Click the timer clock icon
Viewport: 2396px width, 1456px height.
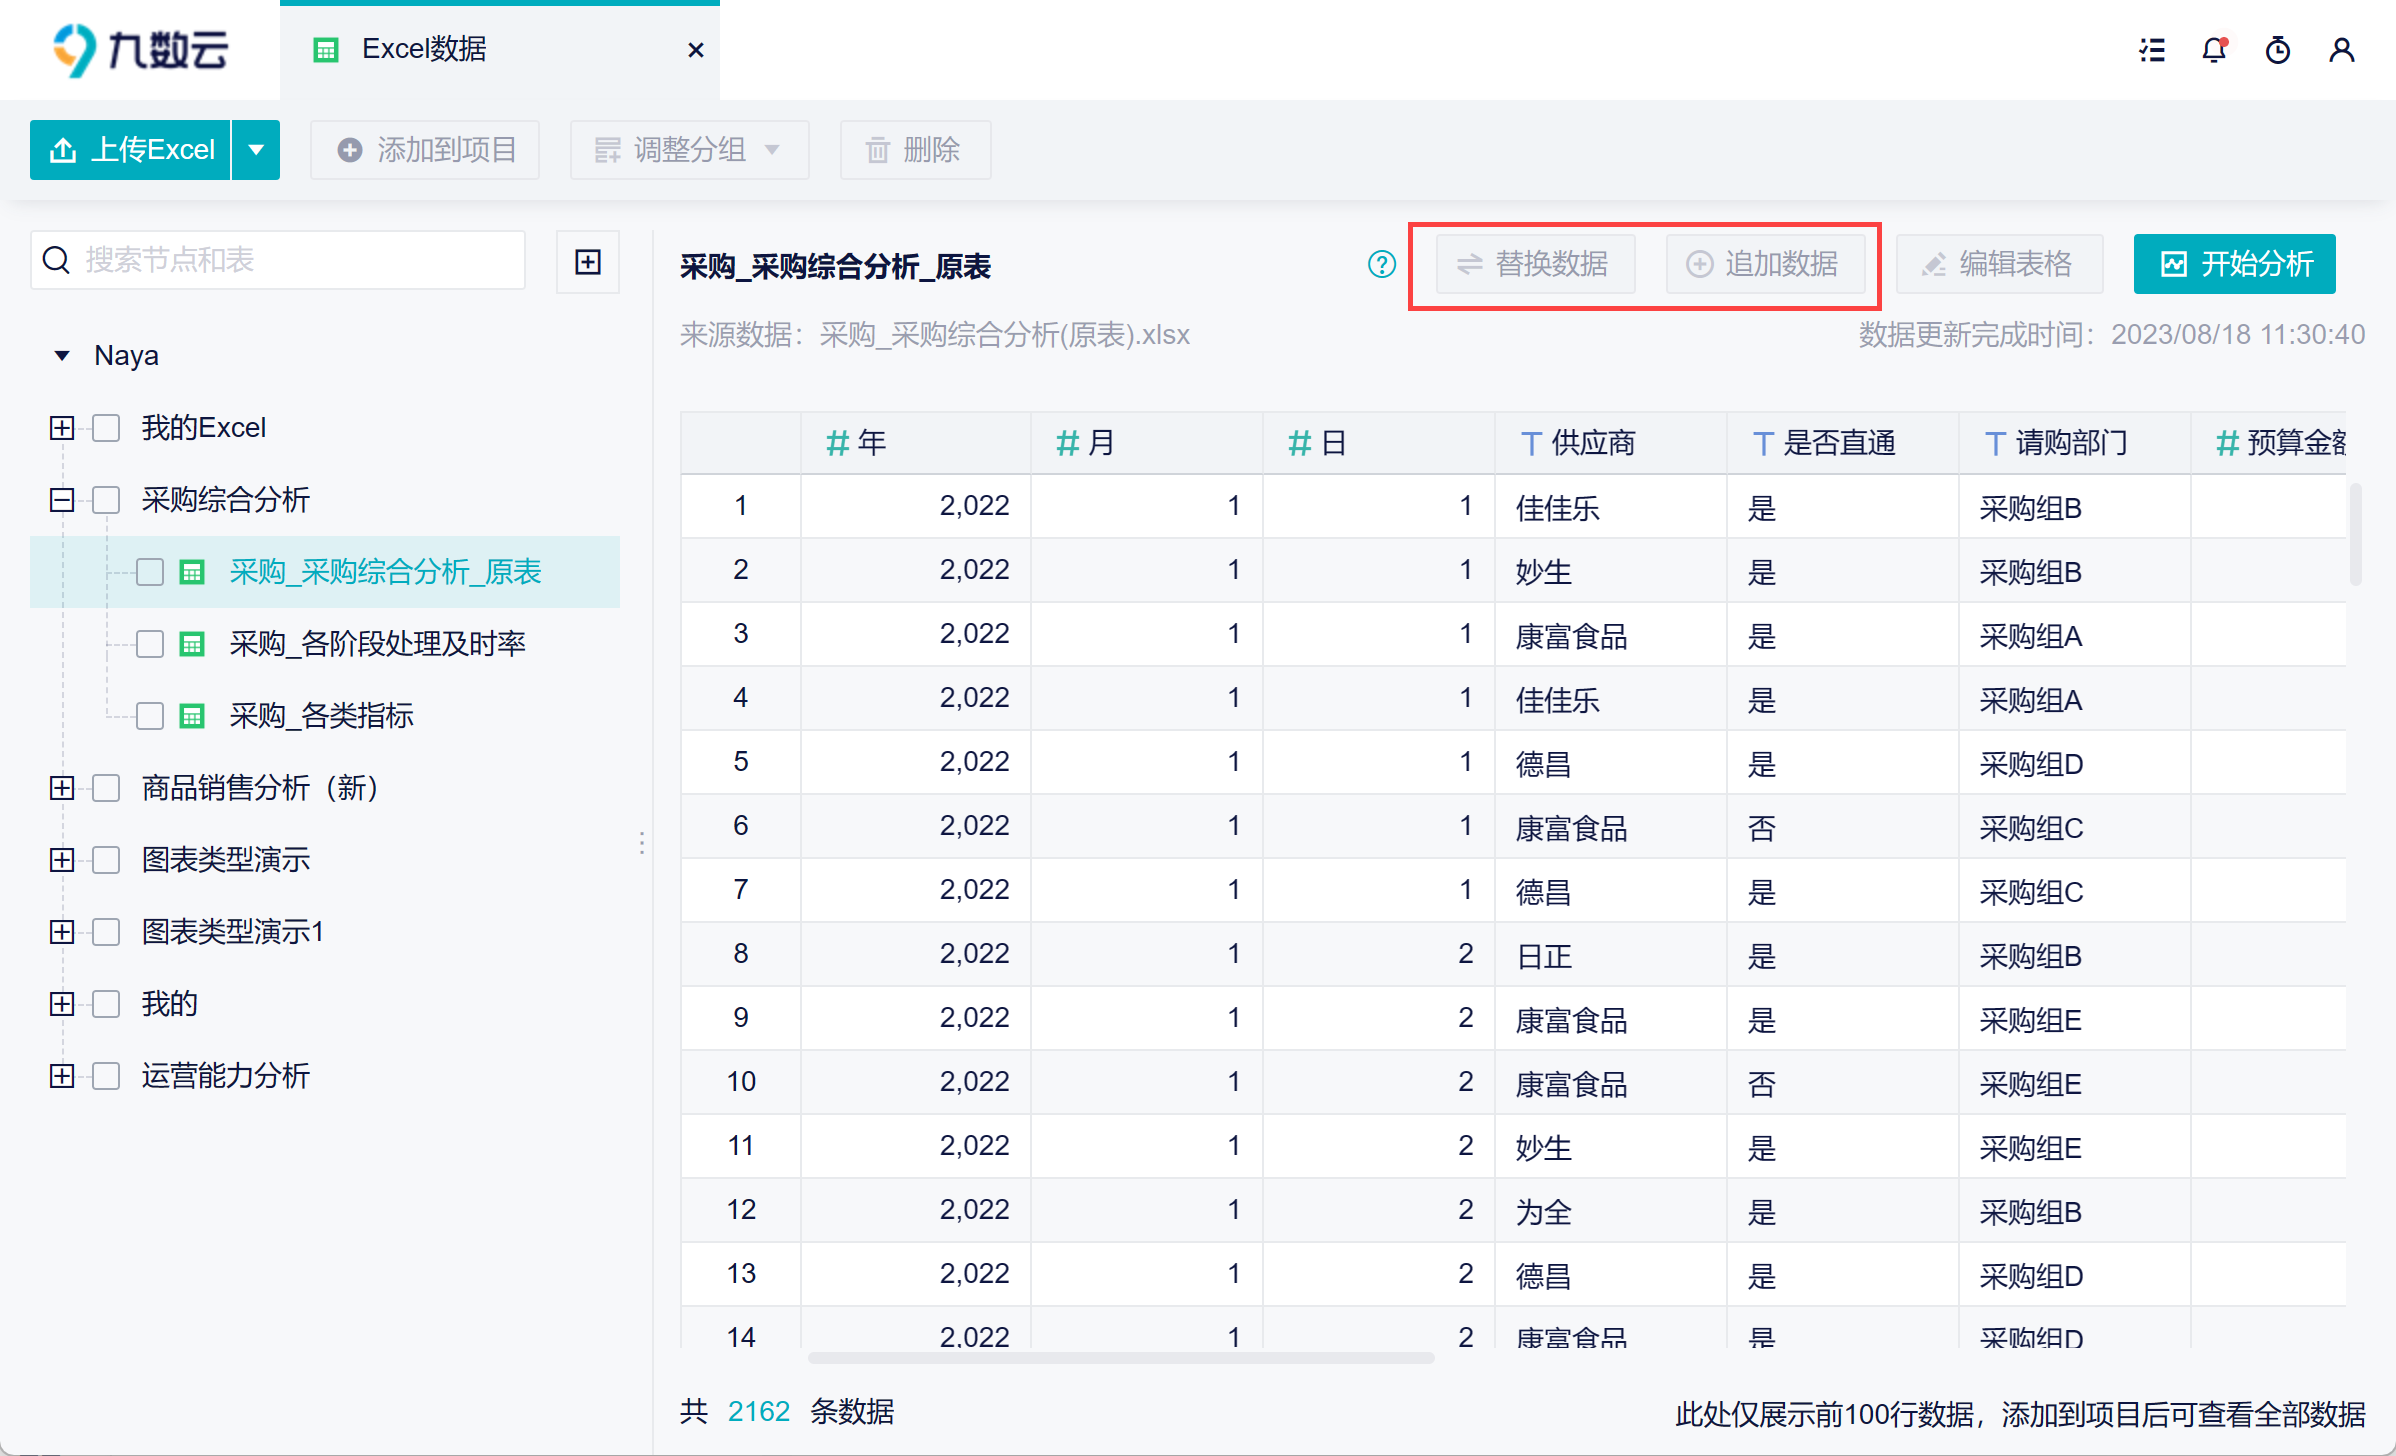[2278, 50]
